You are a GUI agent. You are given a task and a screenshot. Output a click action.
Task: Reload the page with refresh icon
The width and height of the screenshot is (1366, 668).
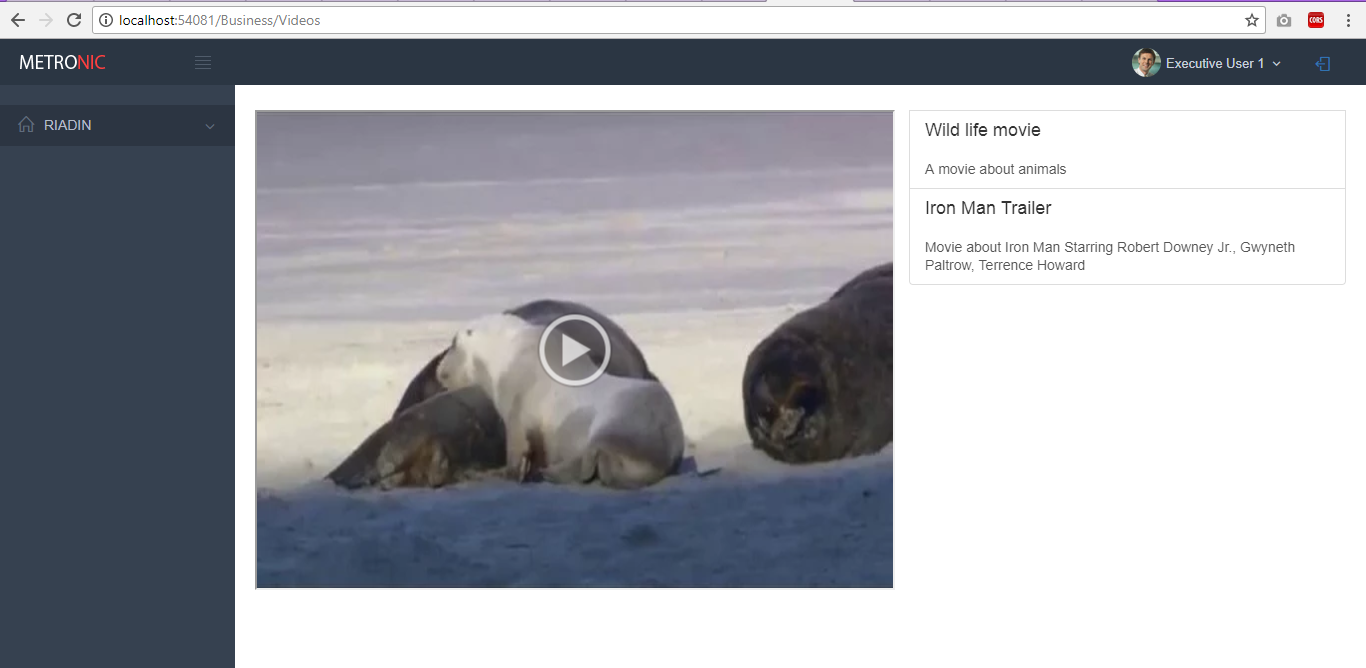click(74, 20)
